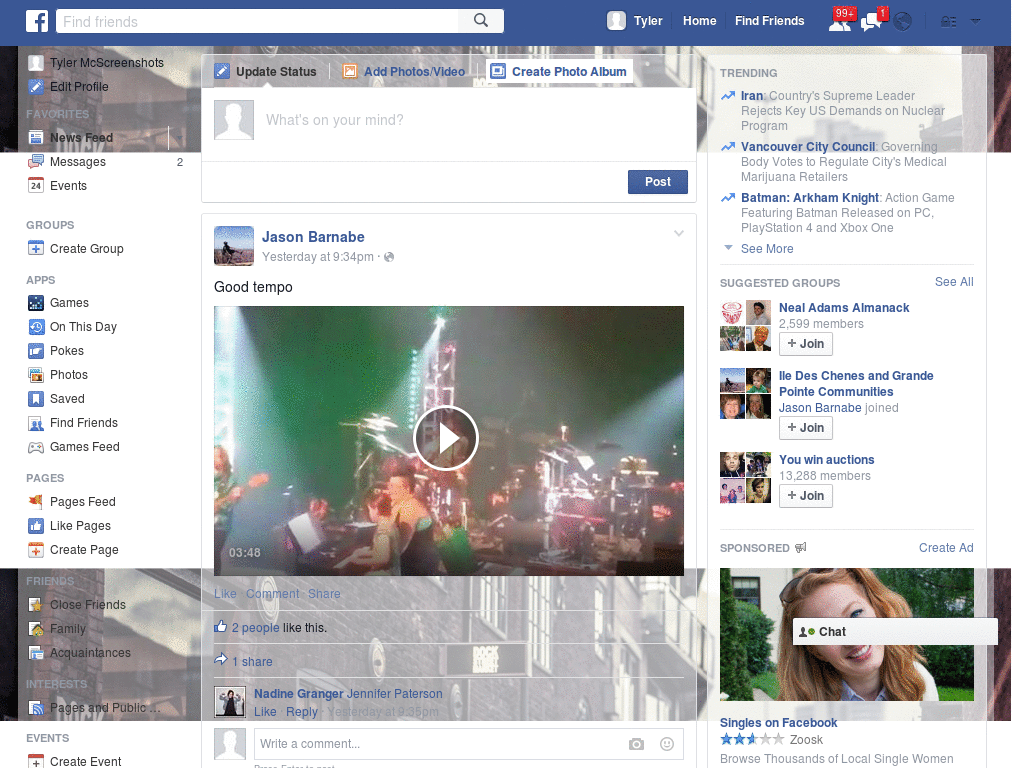Open Acquaintances list
The image size is (1024, 768).
point(90,653)
